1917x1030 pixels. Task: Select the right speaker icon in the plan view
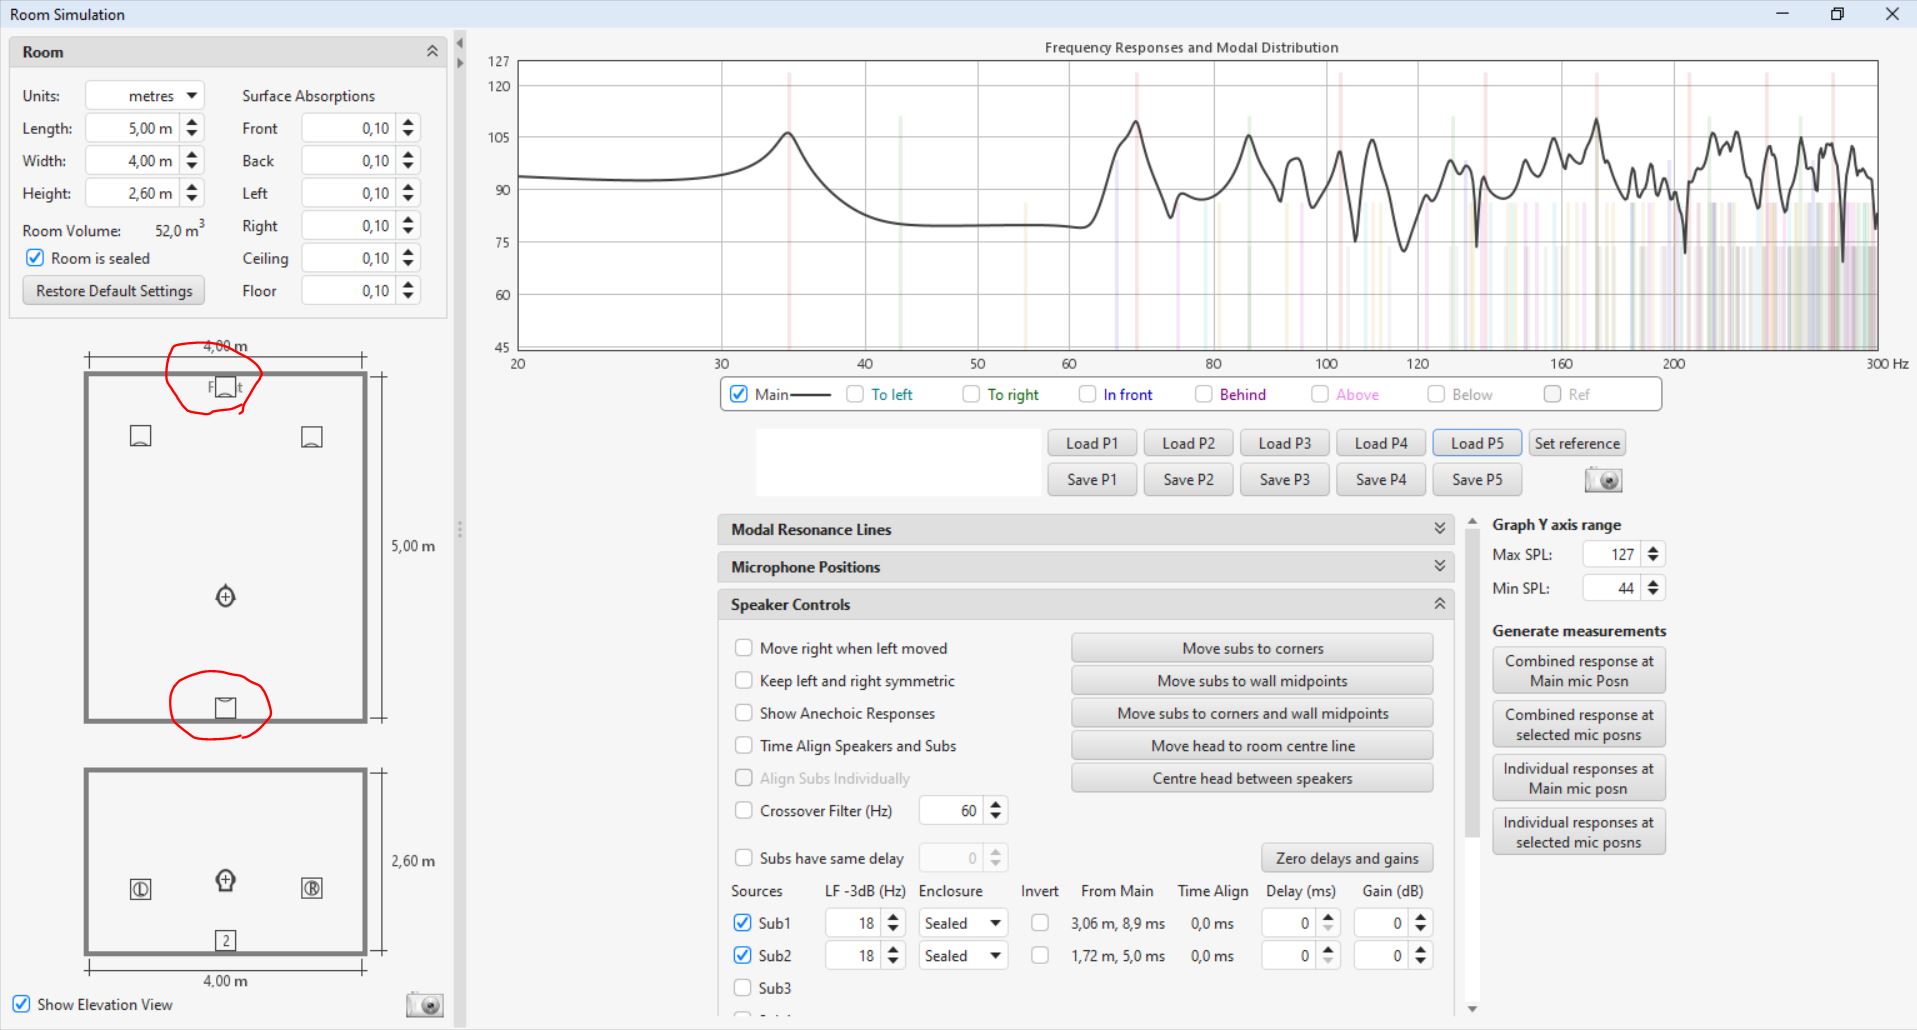[x=312, y=436]
